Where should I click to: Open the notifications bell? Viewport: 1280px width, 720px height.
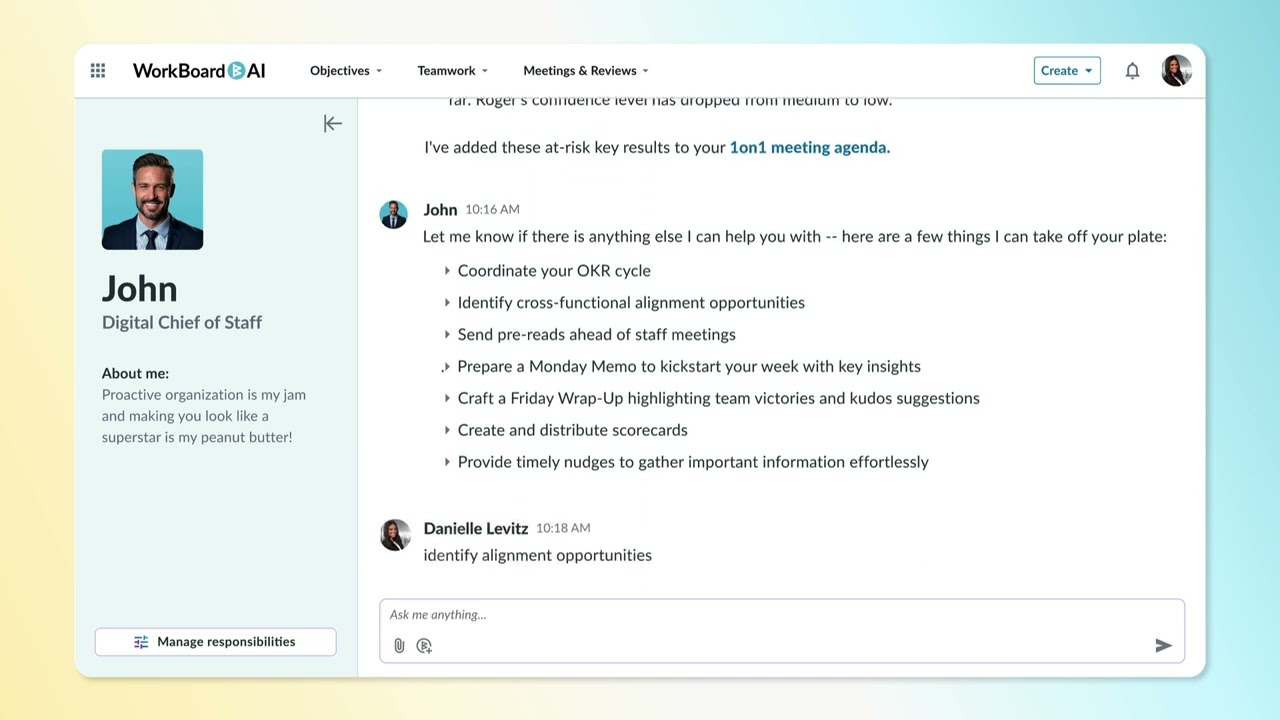(x=1132, y=70)
